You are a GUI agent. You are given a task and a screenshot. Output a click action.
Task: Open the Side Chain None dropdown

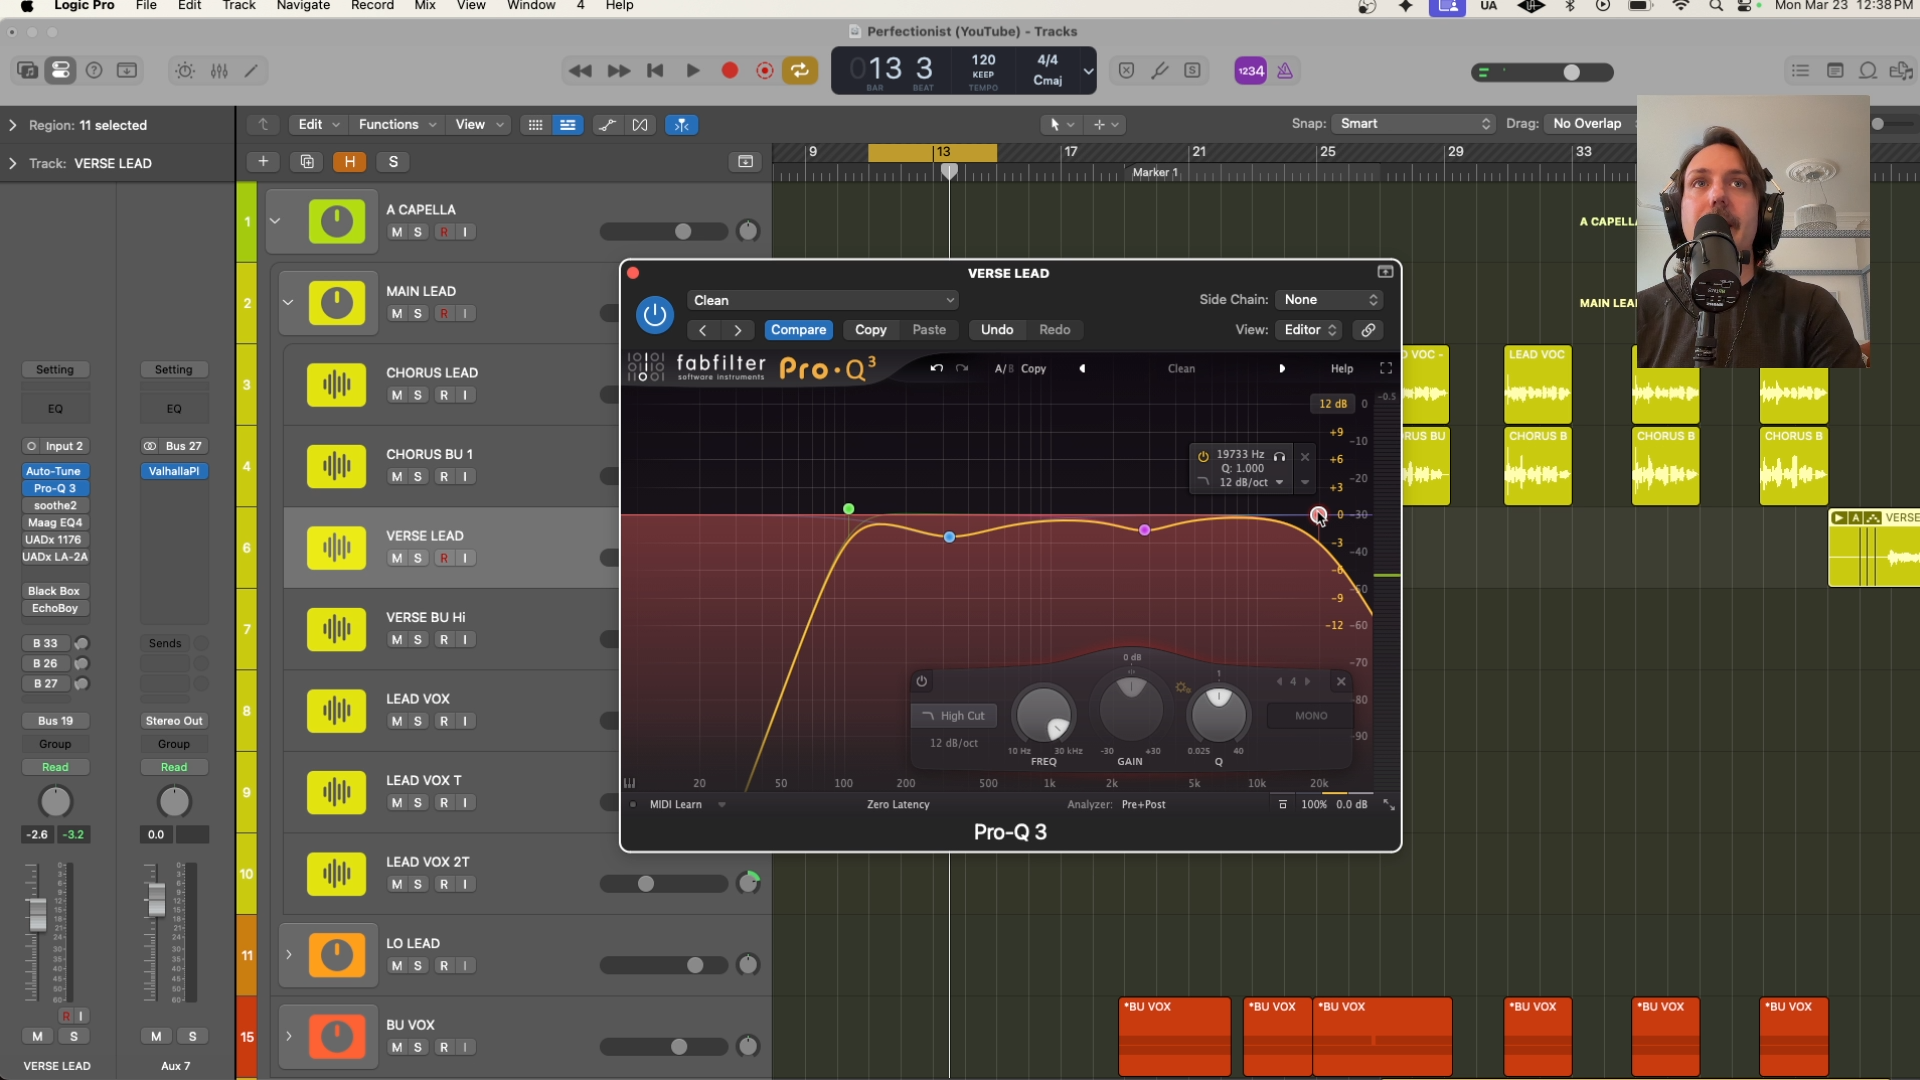coord(1330,300)
